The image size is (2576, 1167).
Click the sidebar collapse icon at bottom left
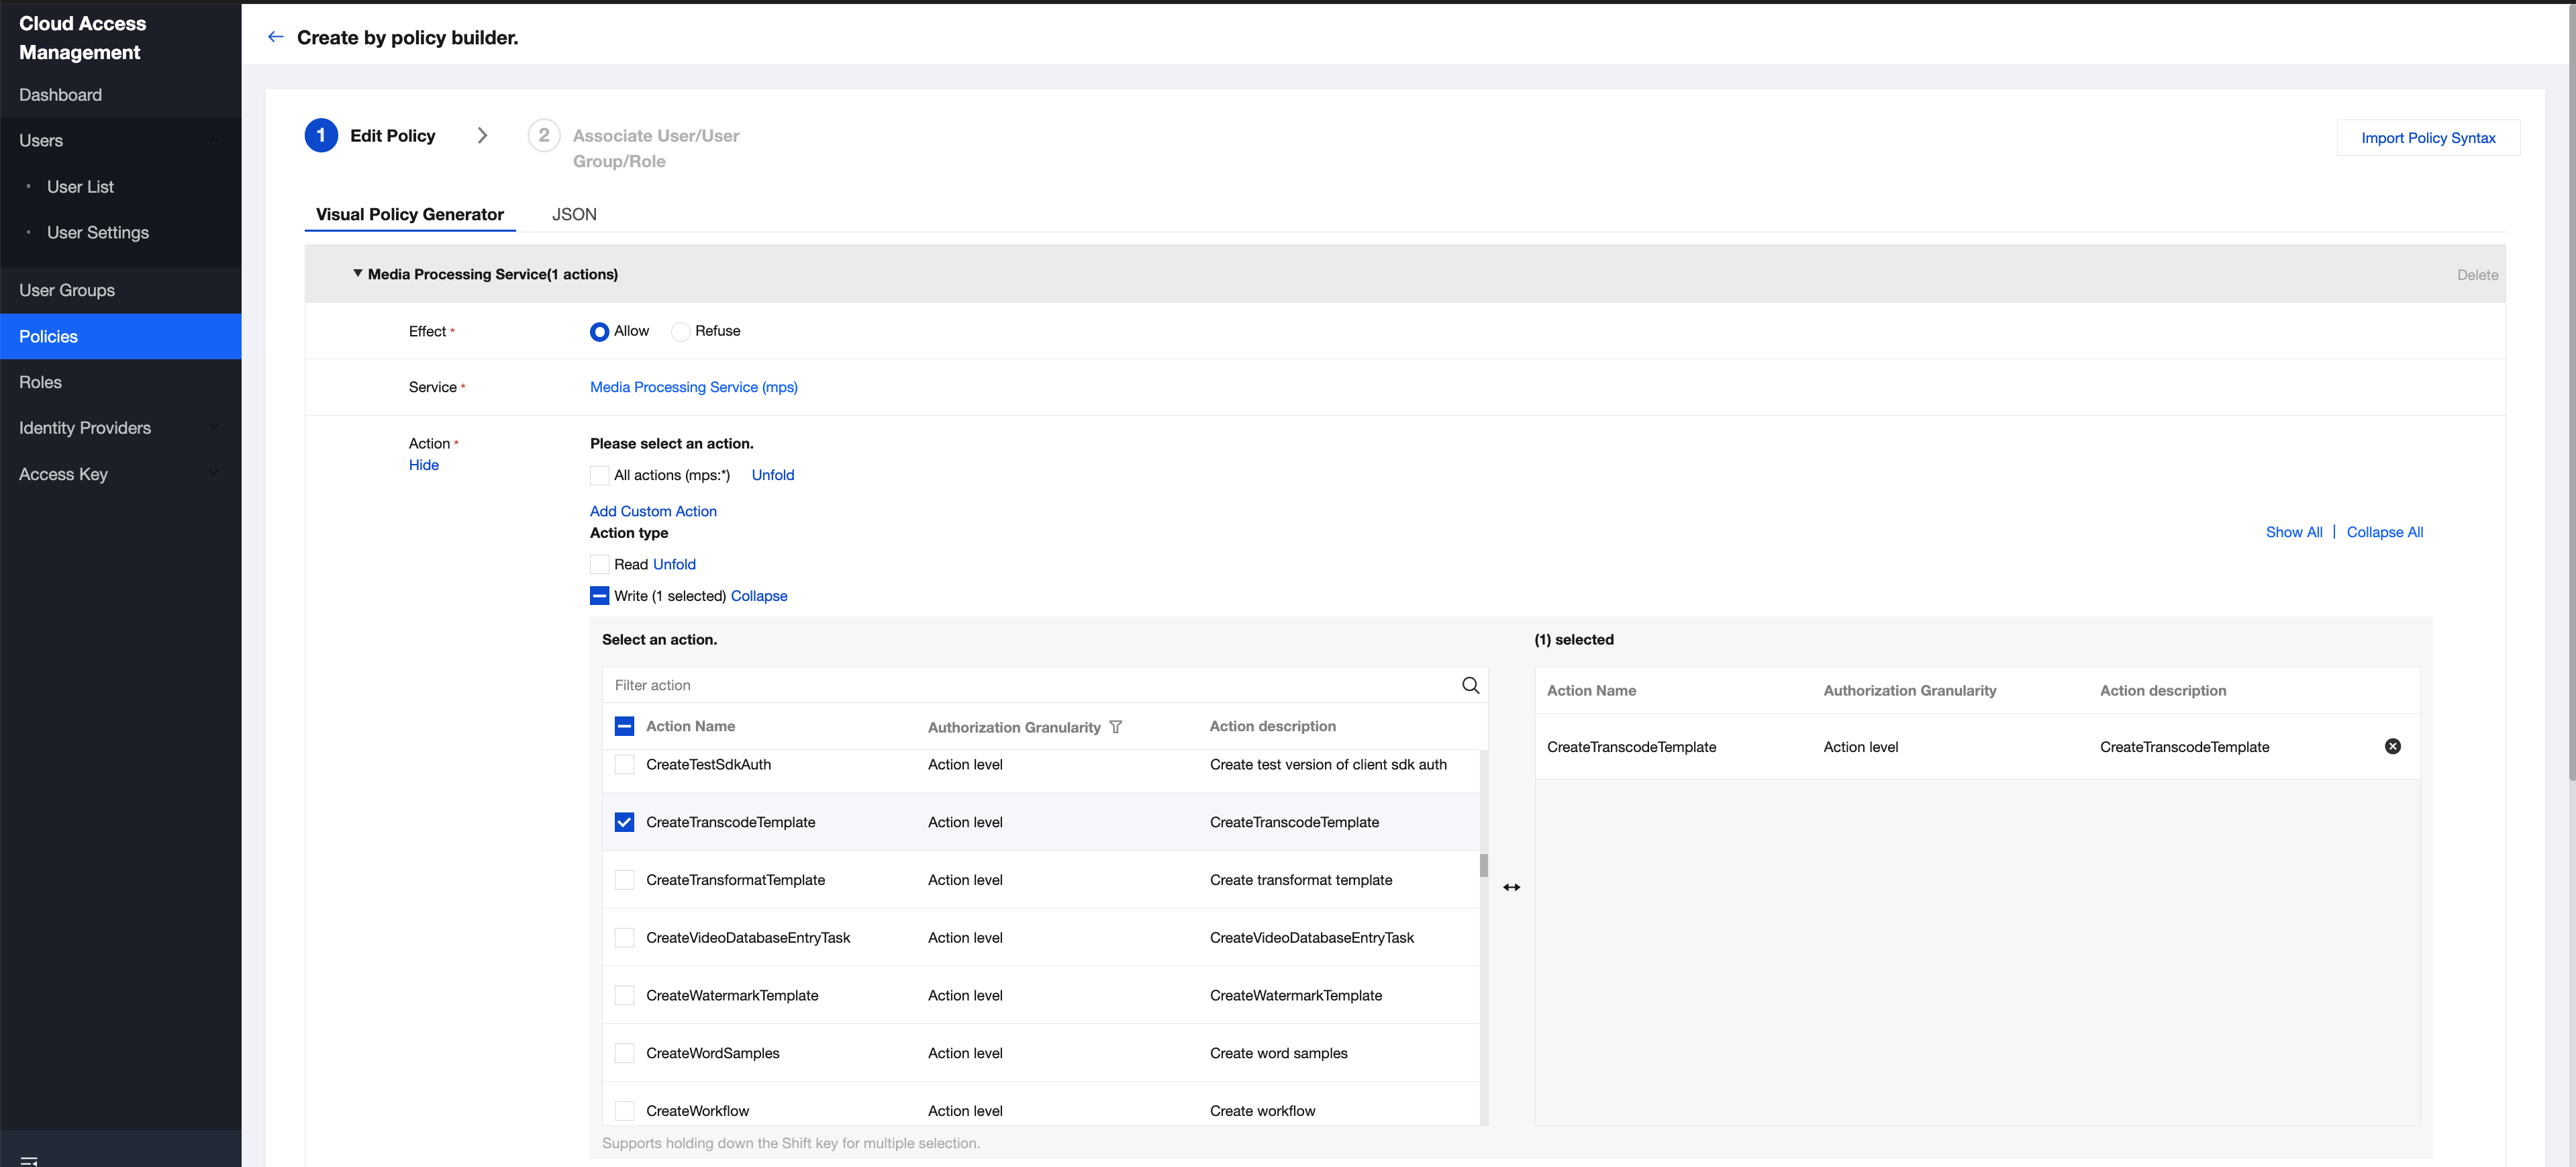coord(29,1160)
